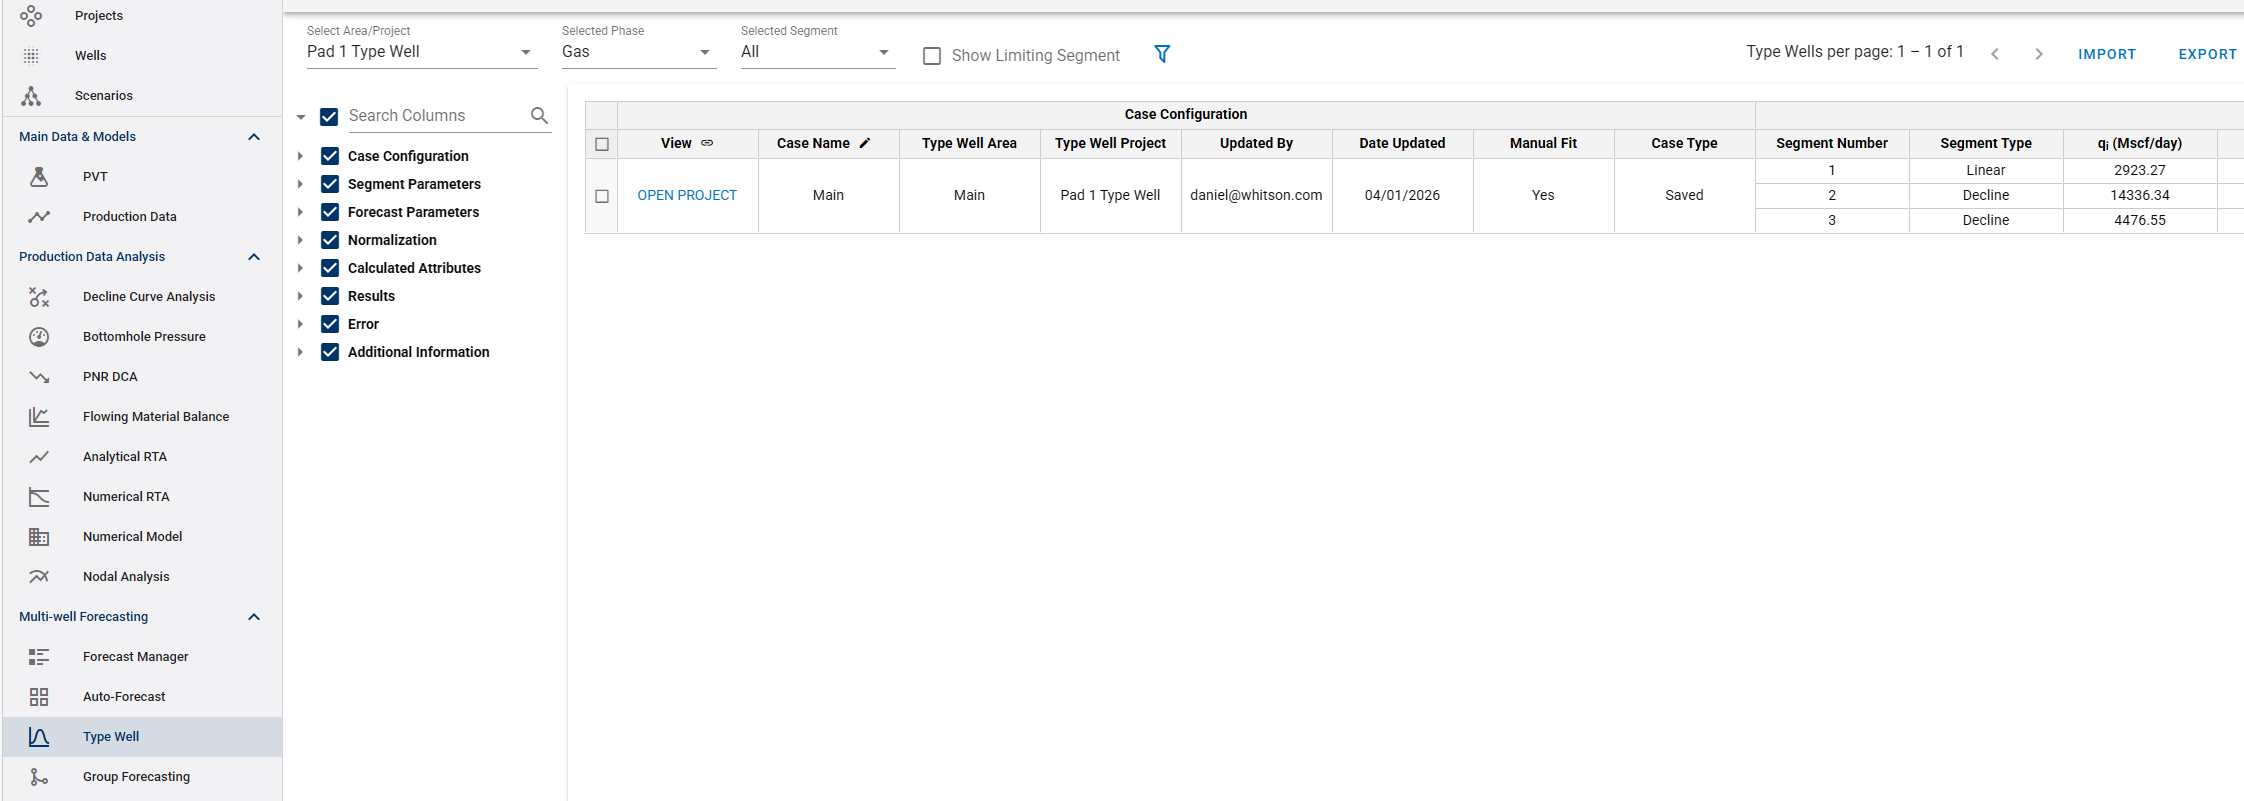2244x801 pixels.
Task: Open the Select Area/Project dropdown
Action: pyautogui.click(x=420, y=52)
